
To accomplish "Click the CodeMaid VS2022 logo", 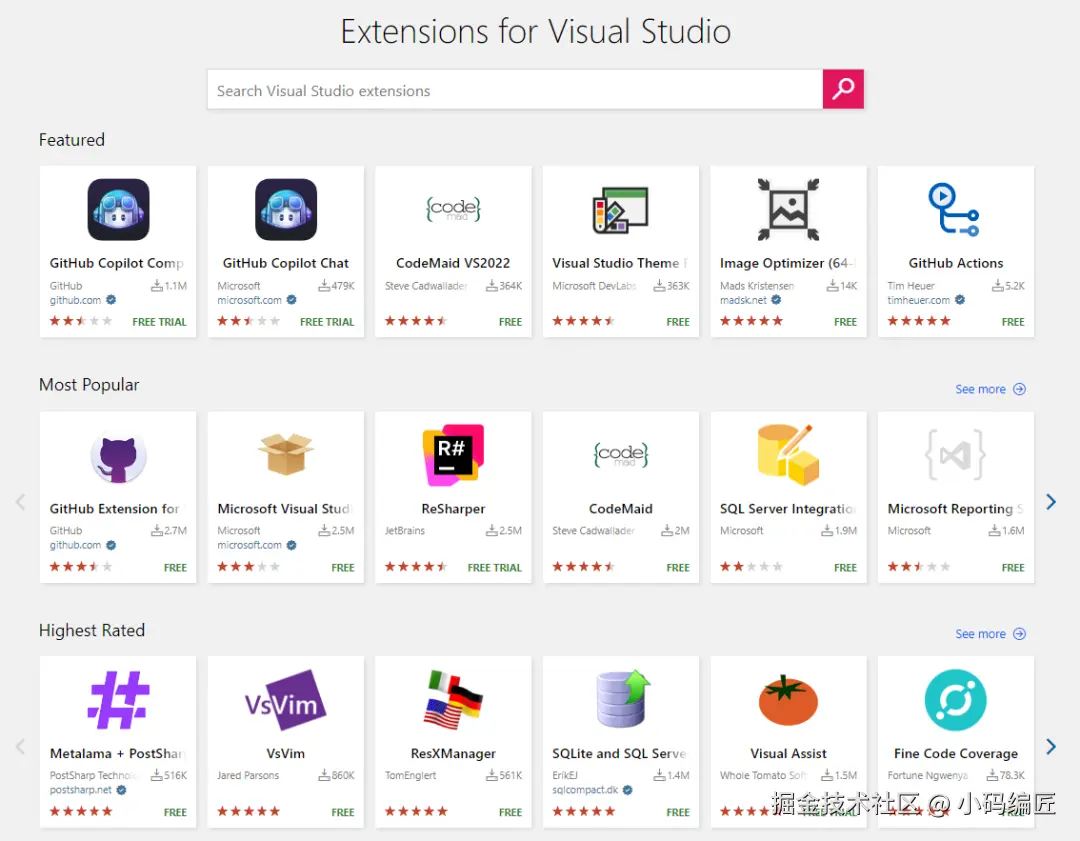I will point(453,209).
